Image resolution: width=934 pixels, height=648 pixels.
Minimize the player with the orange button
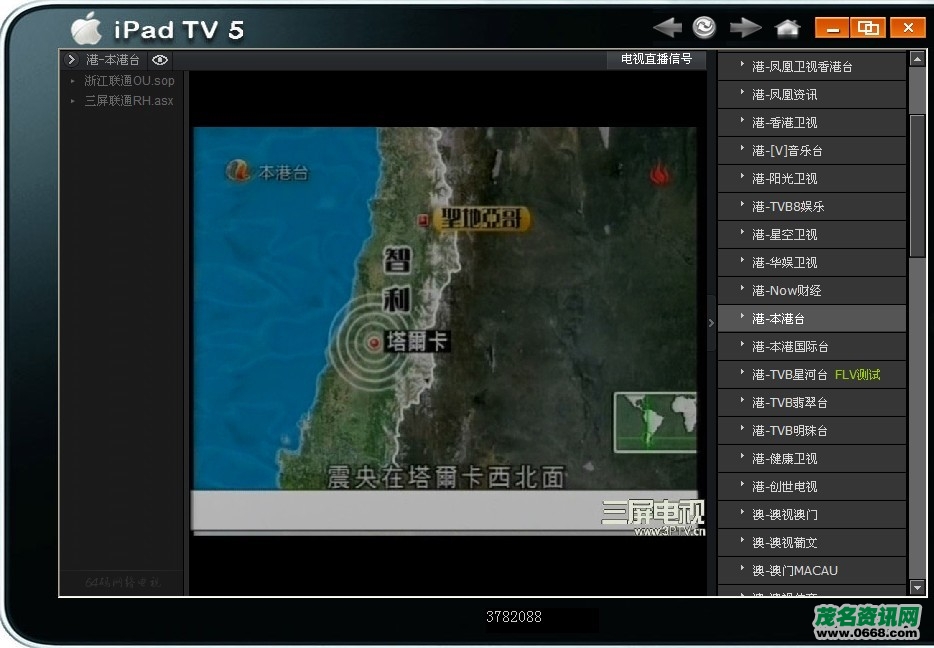pyautogui.click(x=831, y=28)
